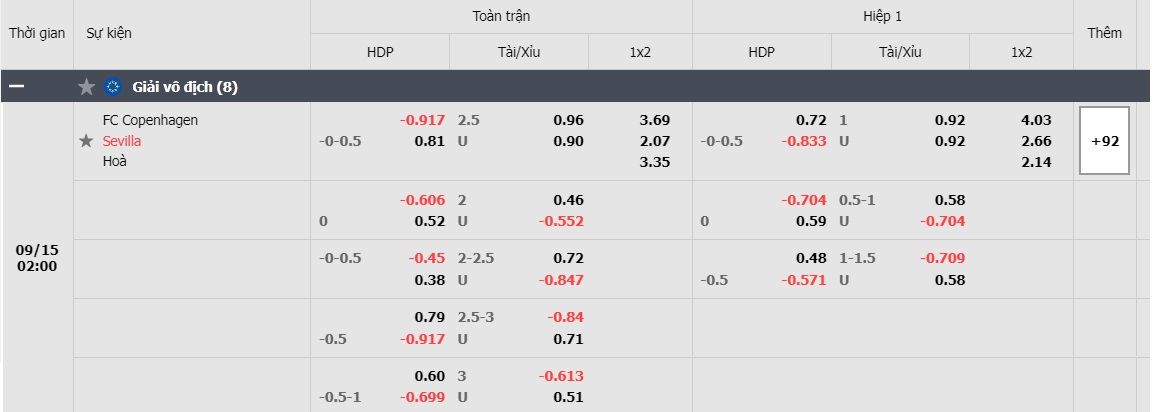
Task: Open the FC Copenhagen team name
Action: point(150,120)
